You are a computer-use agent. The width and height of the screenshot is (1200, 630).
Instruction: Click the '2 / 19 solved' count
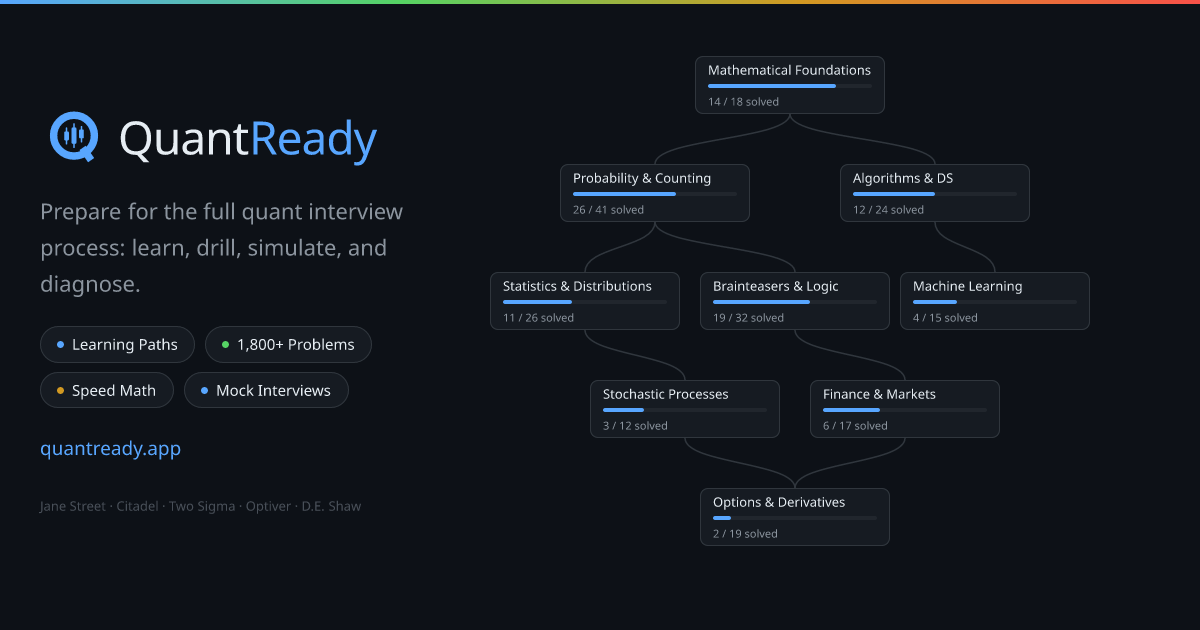(745, 534)
